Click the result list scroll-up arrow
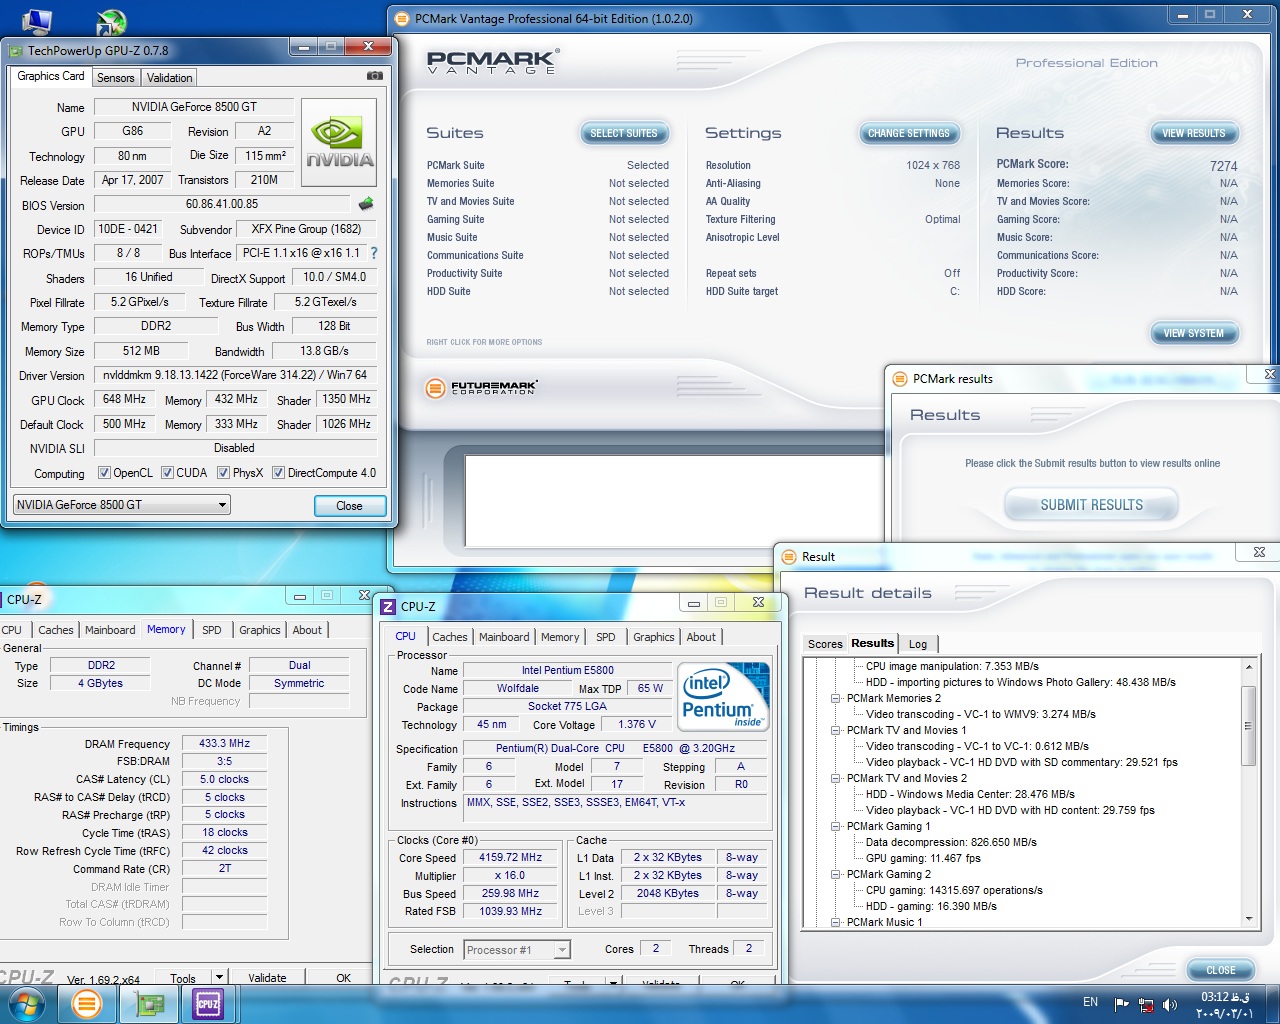The width and height of the screenshot is (1280, 1024). point(1248,666)
